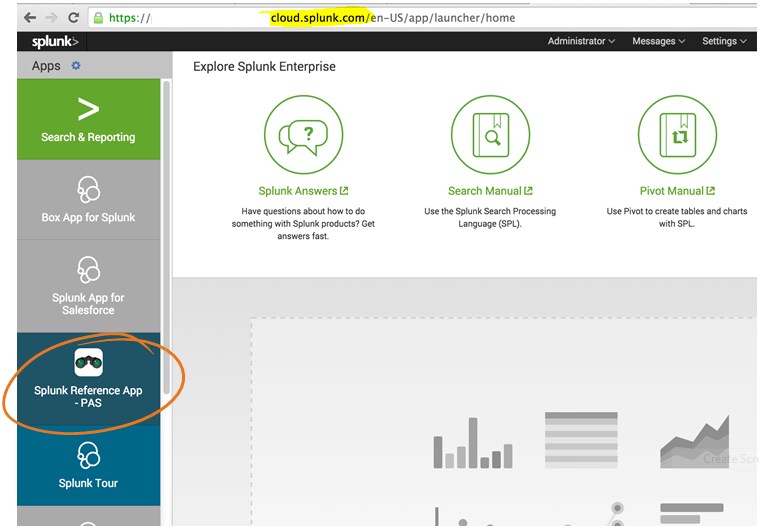The width and height of the screenshot is (759, 529).
Task: Click Splunk App for Salesforce icon
Action: (x=89, y=270)
